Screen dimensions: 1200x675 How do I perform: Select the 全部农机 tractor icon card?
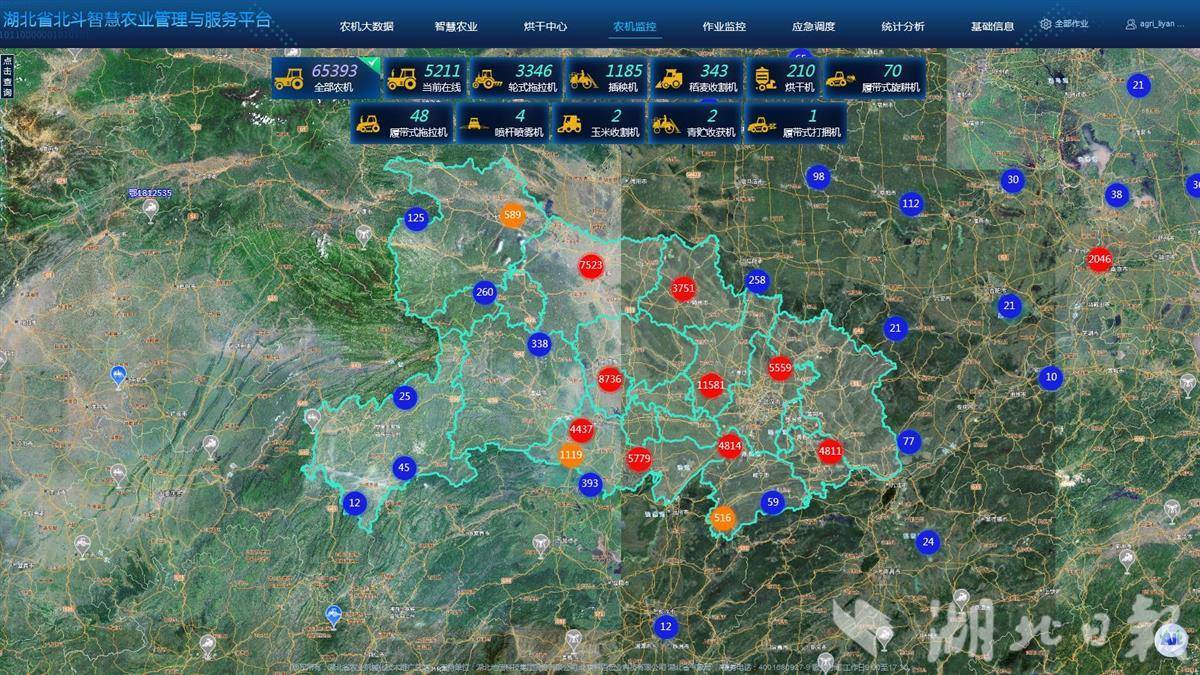(290, 78)
